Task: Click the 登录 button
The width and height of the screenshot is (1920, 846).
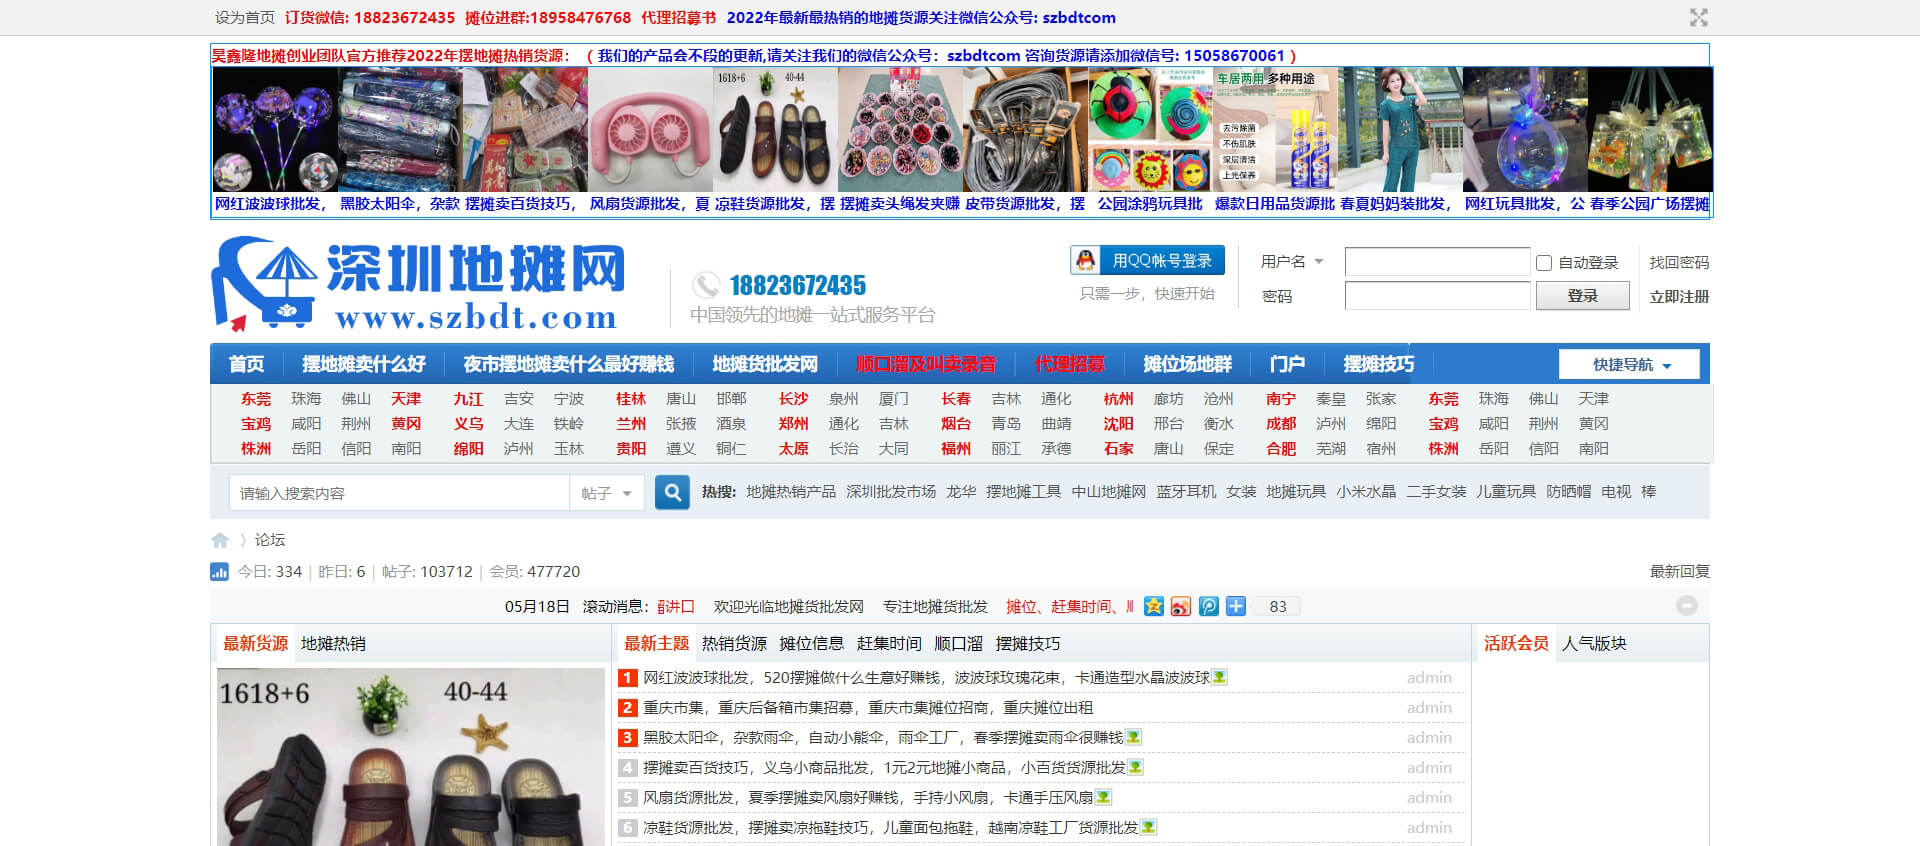Action: point(1583,296)
